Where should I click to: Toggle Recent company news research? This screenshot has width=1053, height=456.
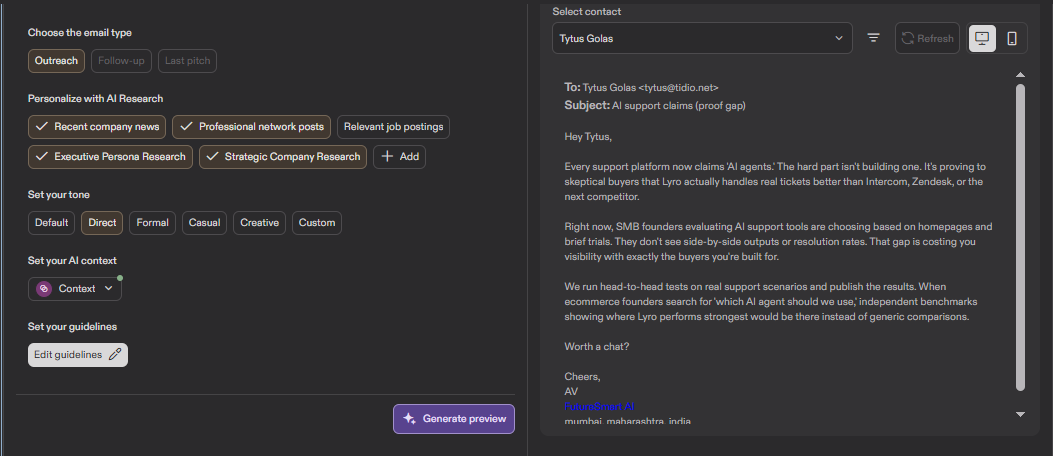[97, 127]
